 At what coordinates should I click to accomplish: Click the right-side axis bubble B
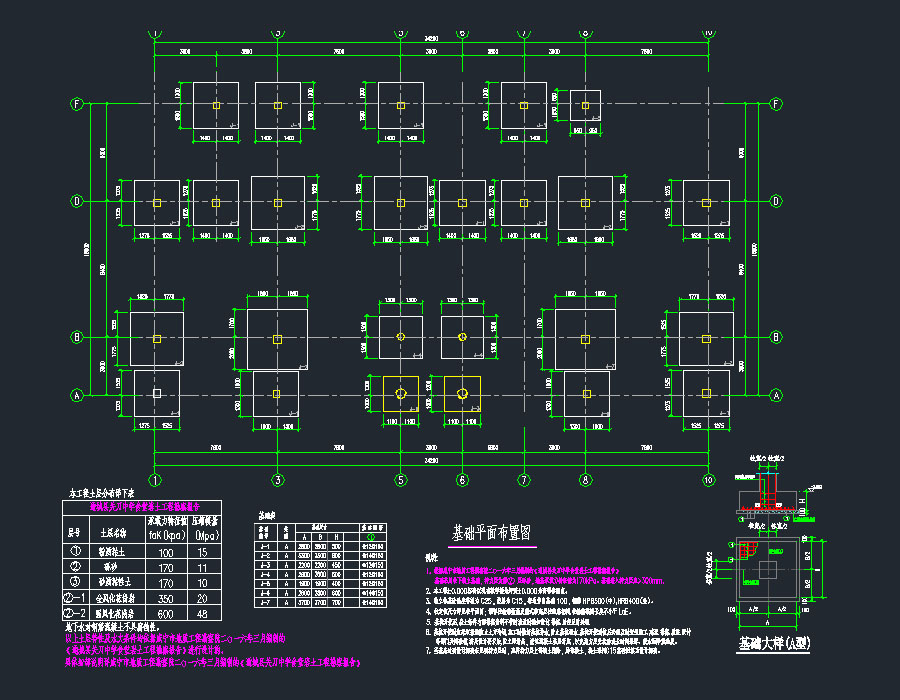click(776, 337)
